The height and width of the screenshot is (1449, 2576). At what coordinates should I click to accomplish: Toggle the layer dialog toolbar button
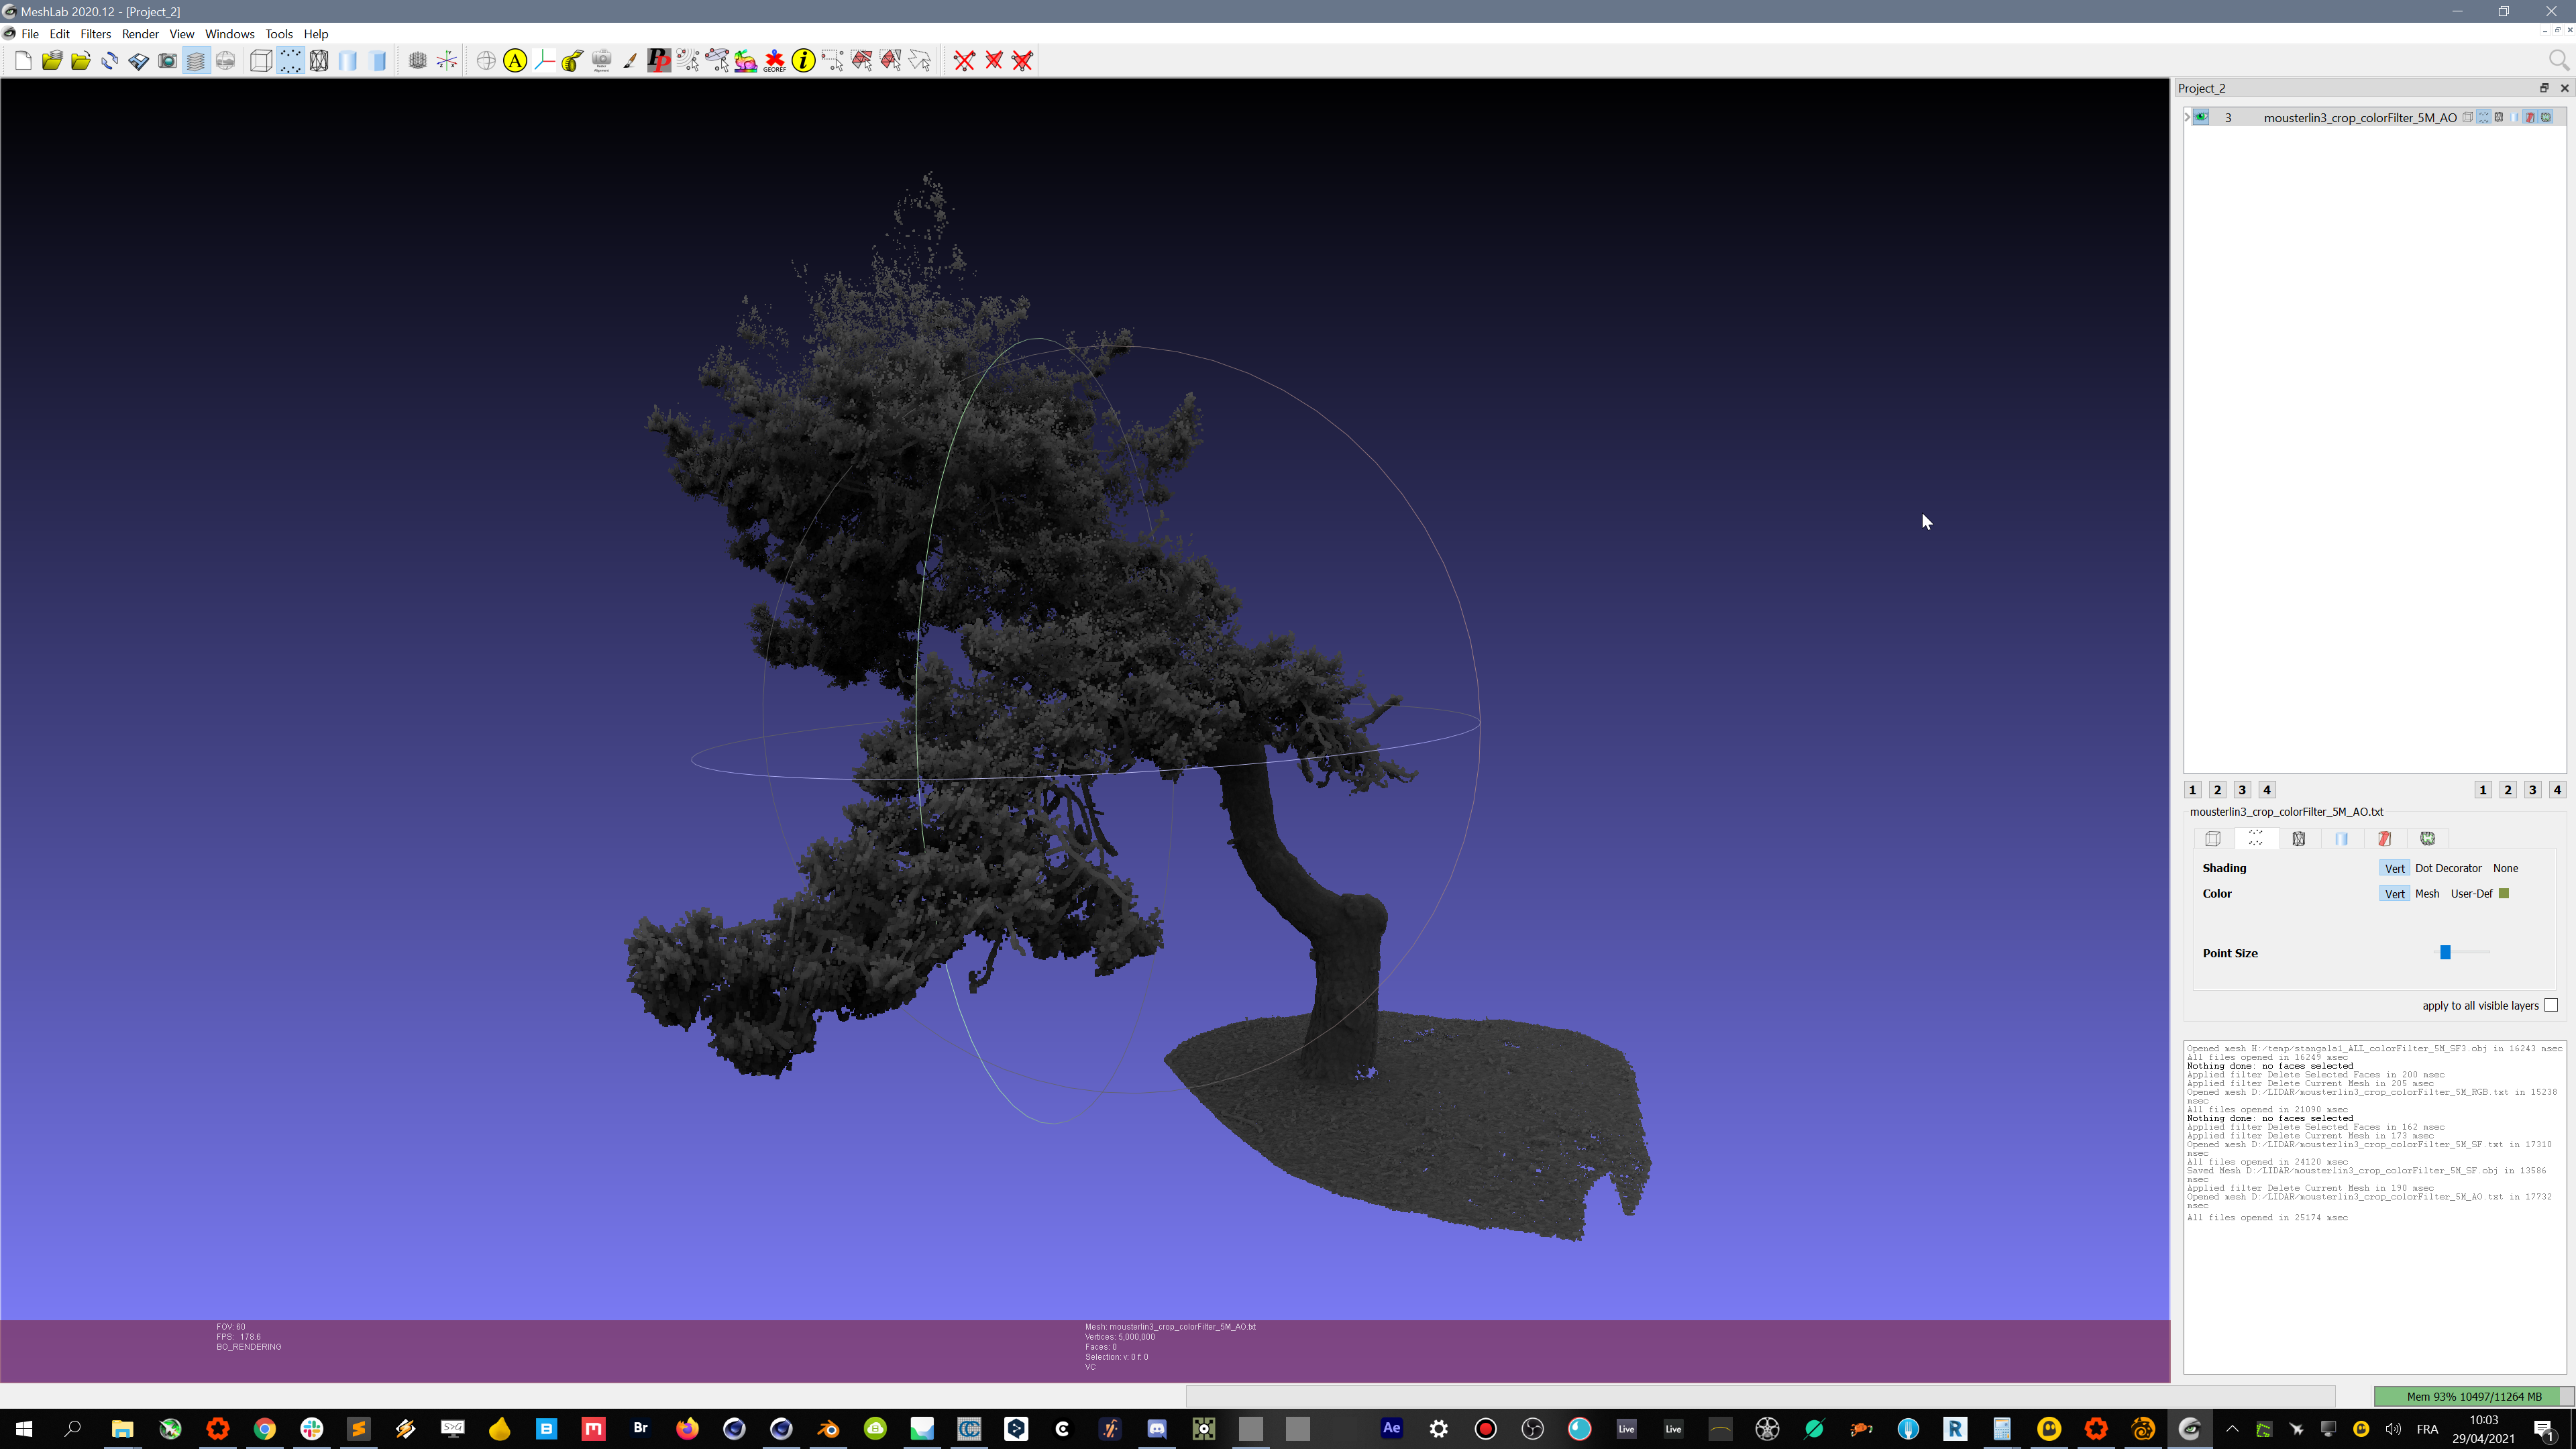[x=197, y=61]
